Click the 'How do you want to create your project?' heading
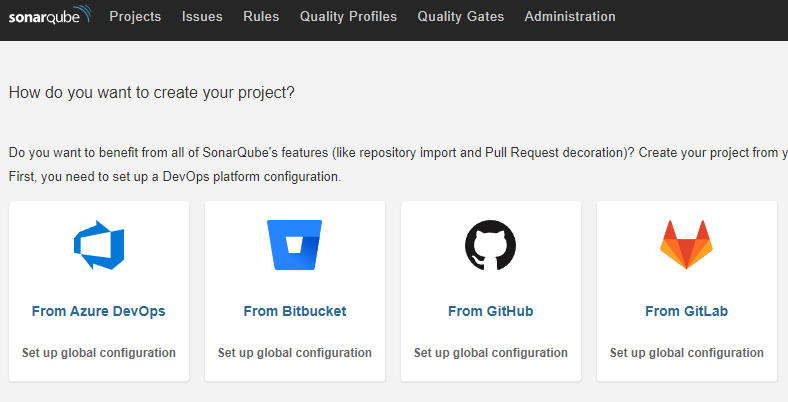This screenshot has width=788, height=402. (152, 93)
